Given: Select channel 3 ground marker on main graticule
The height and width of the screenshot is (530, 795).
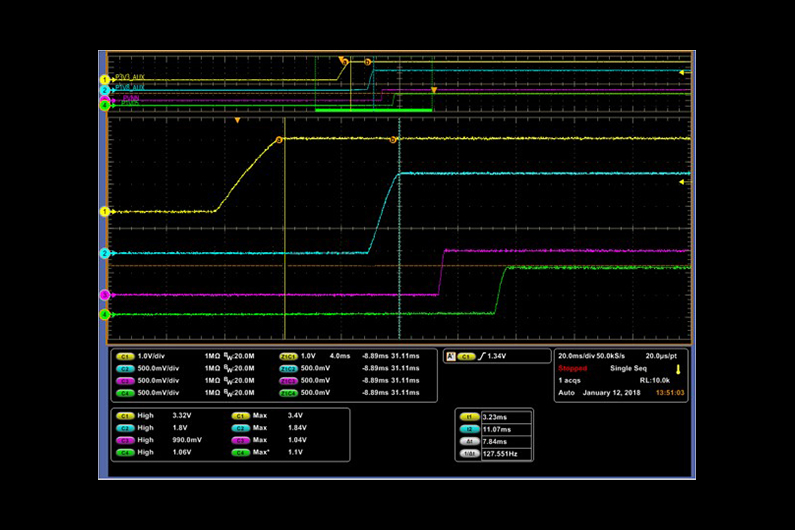Looking at the screenshot, I should point(105,295).
